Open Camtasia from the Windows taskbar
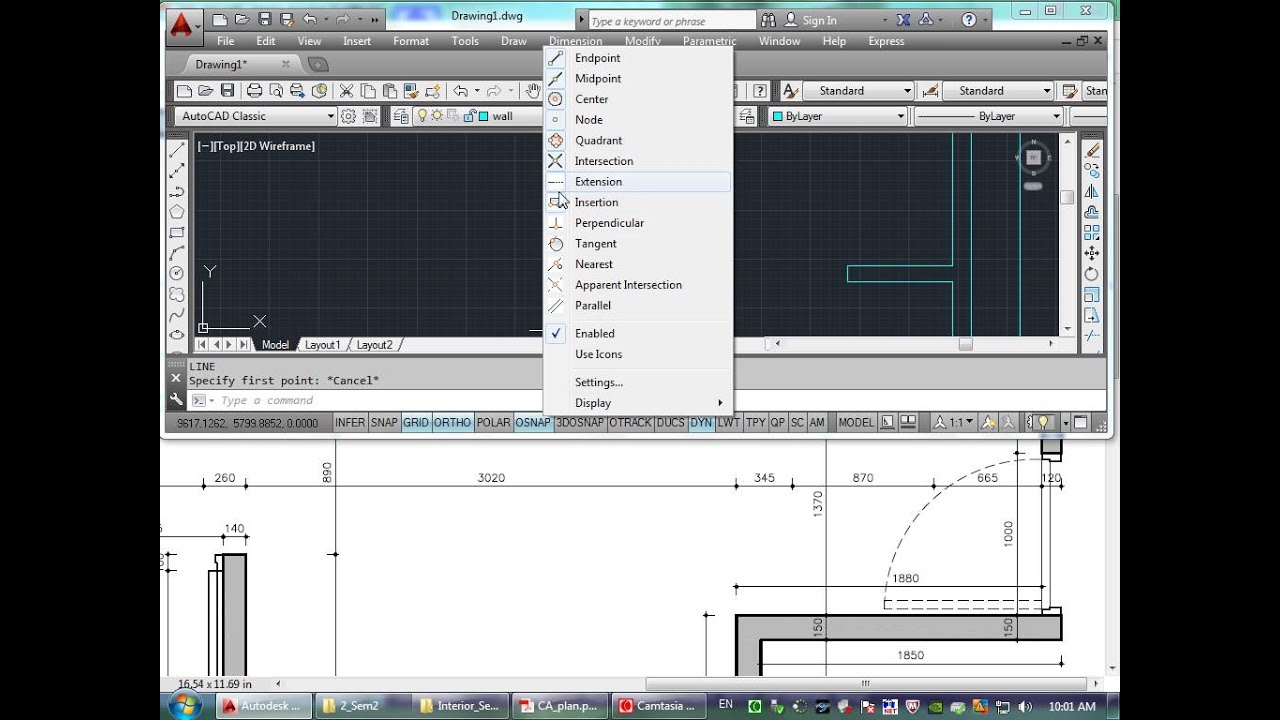1280x720 pixels. tap(657, 706)
